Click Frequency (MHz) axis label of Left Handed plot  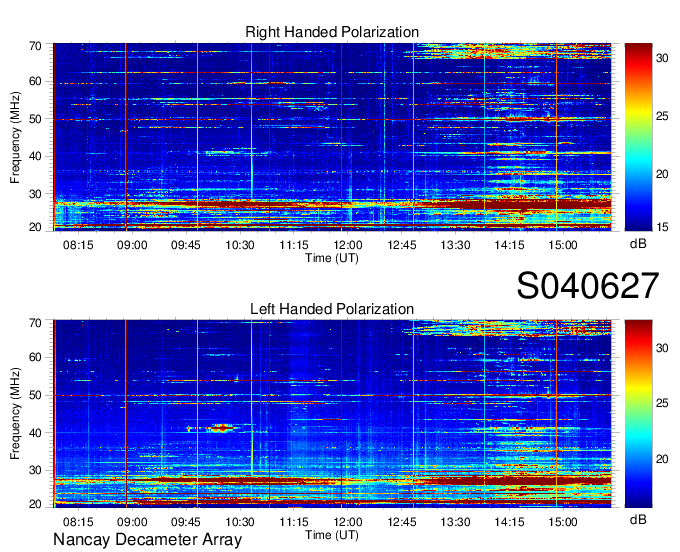point(15,414)
